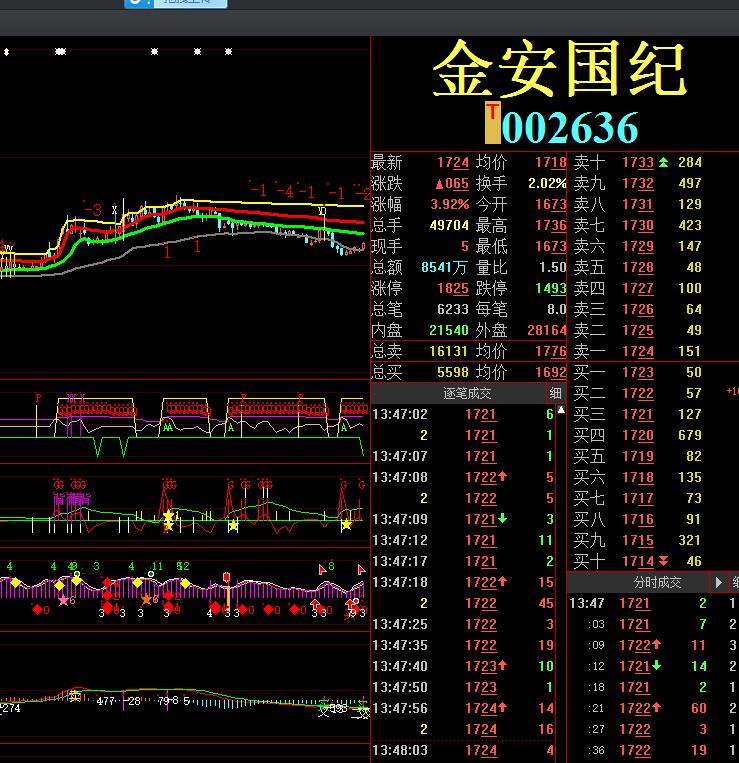Click the orange T marker beside code 002636

click(x=492, y=123)
